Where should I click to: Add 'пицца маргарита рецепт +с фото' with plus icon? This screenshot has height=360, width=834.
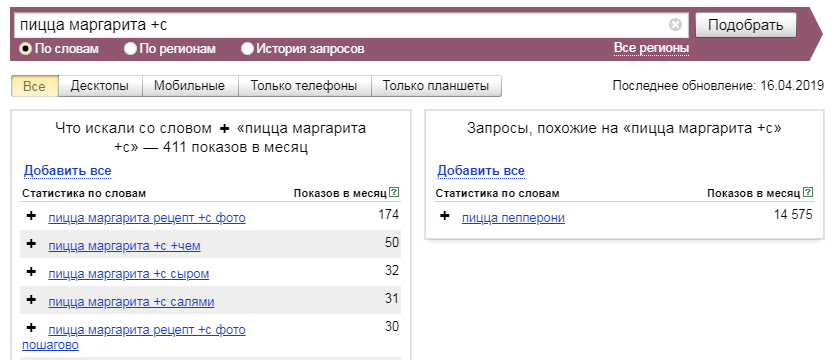(31, 216)
